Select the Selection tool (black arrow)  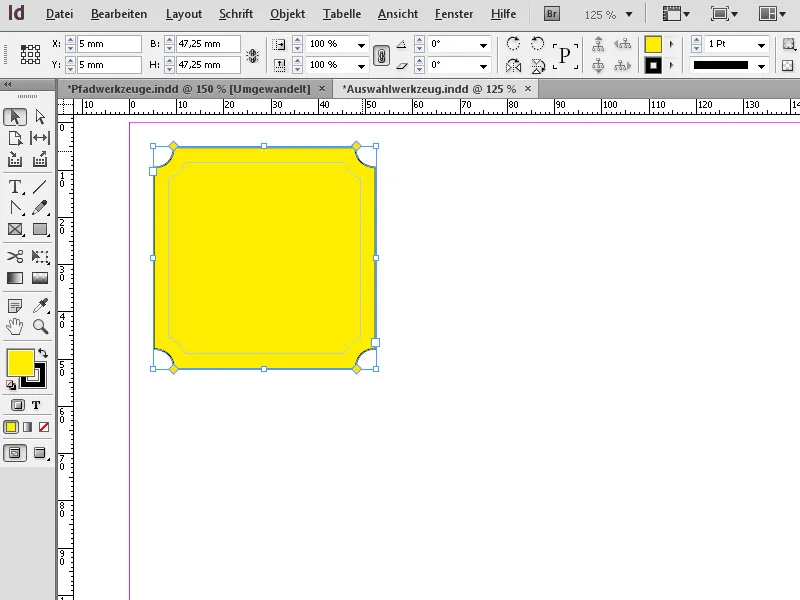coord(15,117)
